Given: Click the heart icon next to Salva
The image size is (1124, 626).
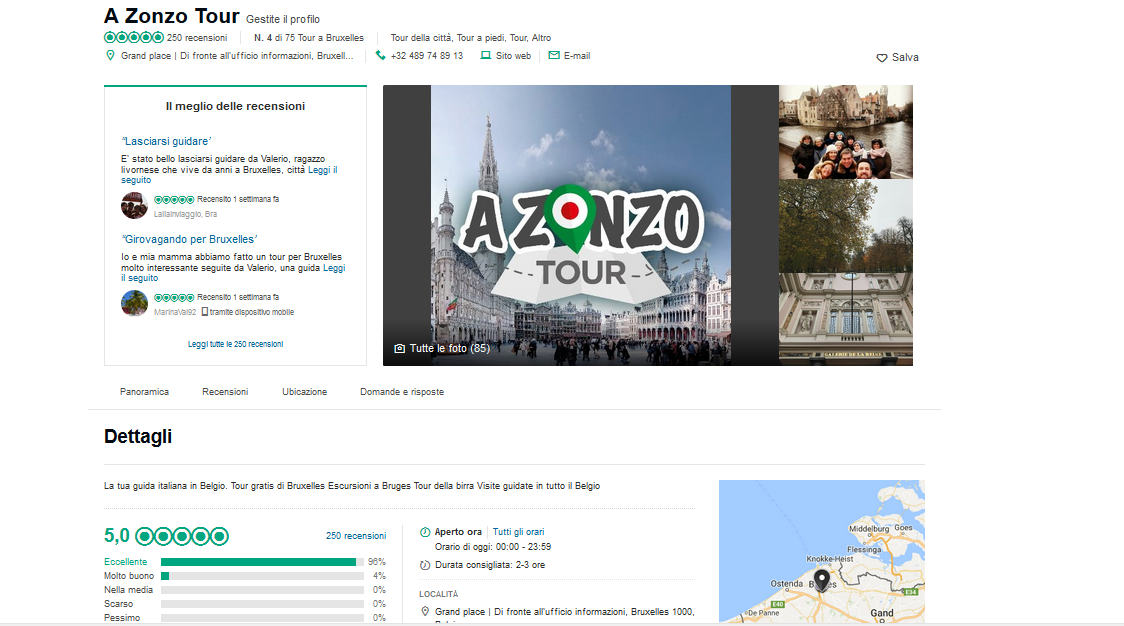Looking at the screenshot, I should 882,58.
